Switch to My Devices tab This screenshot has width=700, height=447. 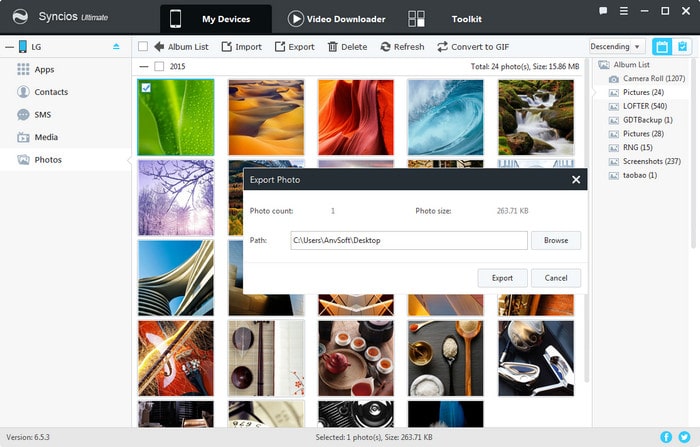click(x=216, y=19)
